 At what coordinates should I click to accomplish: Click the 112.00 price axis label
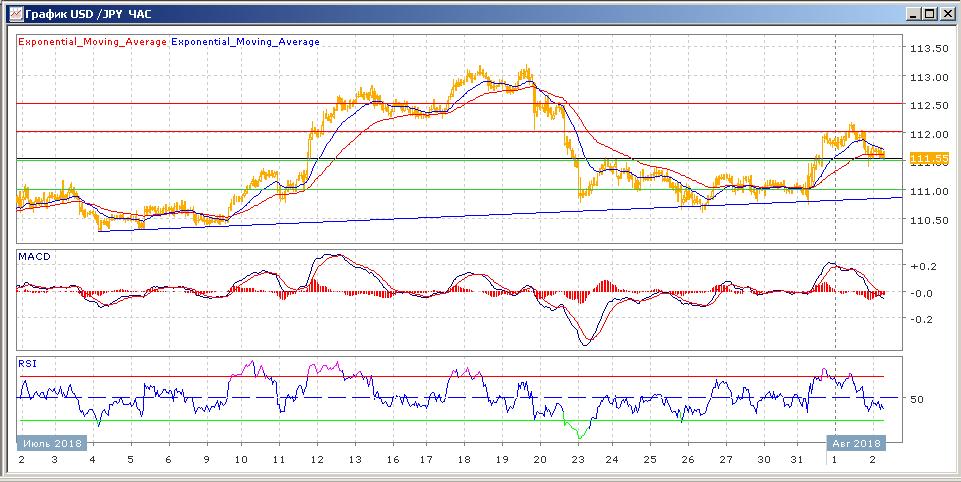click(927, 134)
